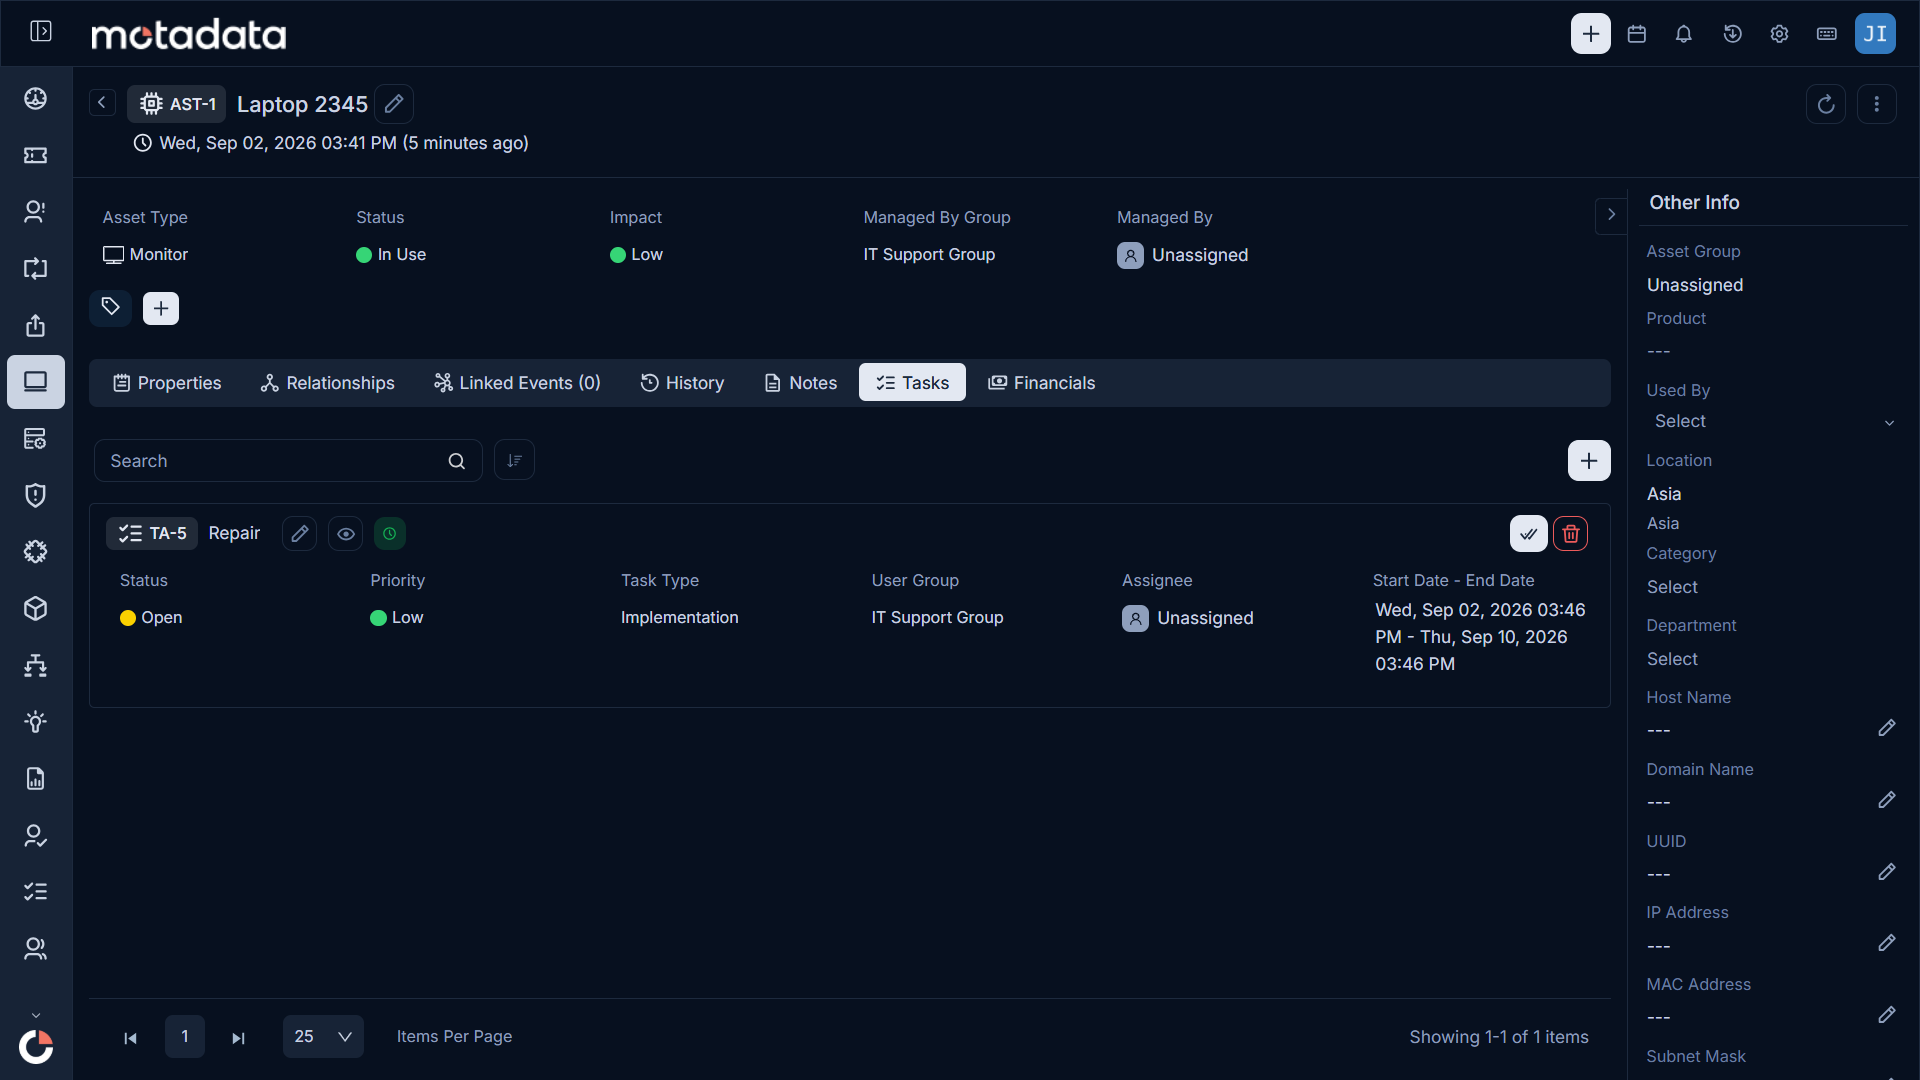This screenshot has width=1920, height=1080.
Task: Open keyboard shortcuts icon
Action: [1827, 34]
